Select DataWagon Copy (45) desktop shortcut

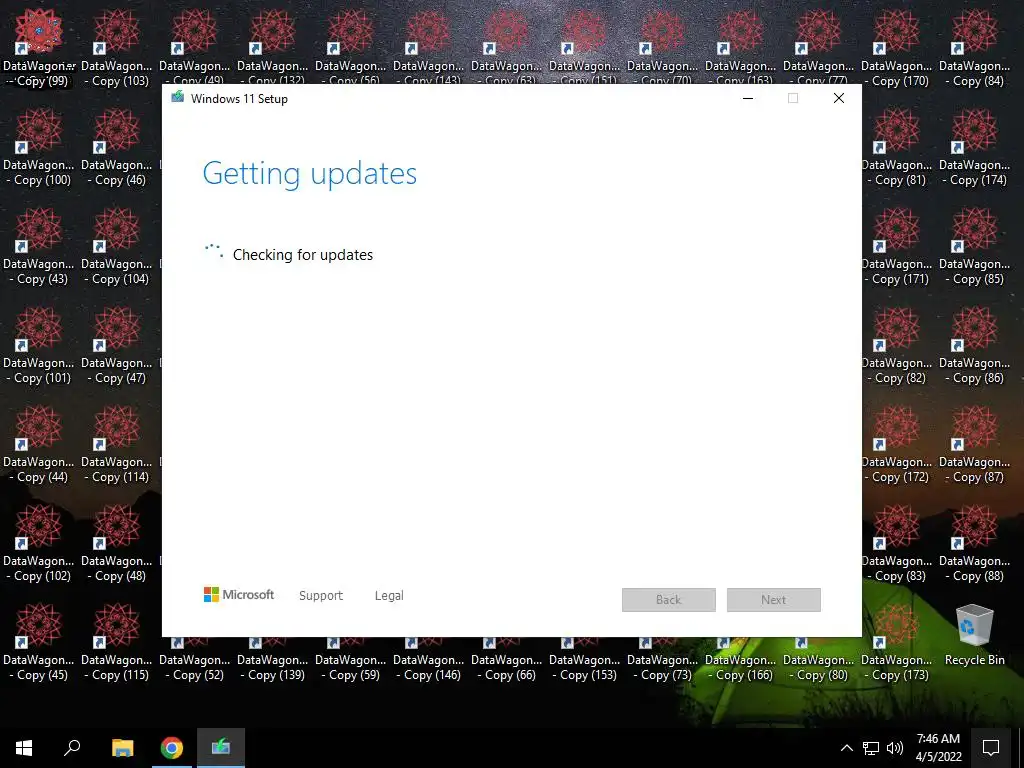(x=39, y=643)
